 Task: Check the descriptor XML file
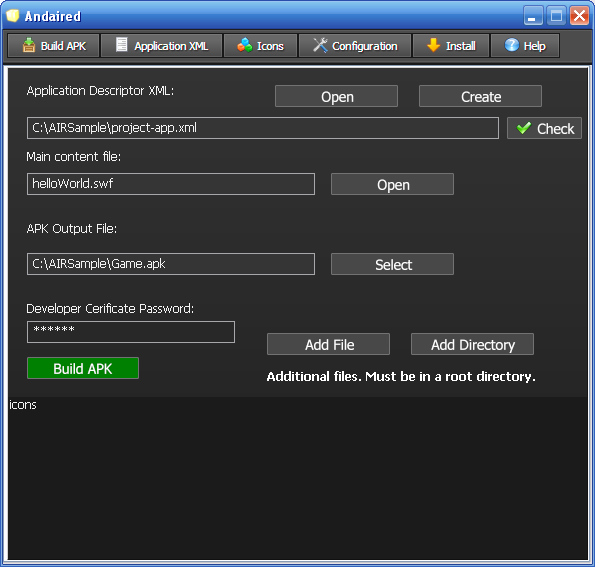(545, 128)
